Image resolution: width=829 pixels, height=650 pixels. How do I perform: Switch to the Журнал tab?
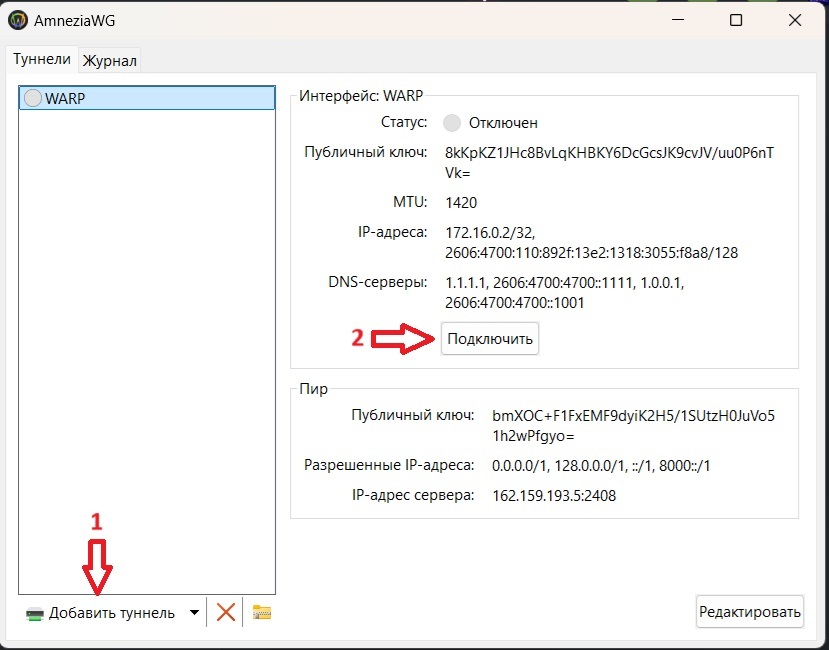(110, 60)
